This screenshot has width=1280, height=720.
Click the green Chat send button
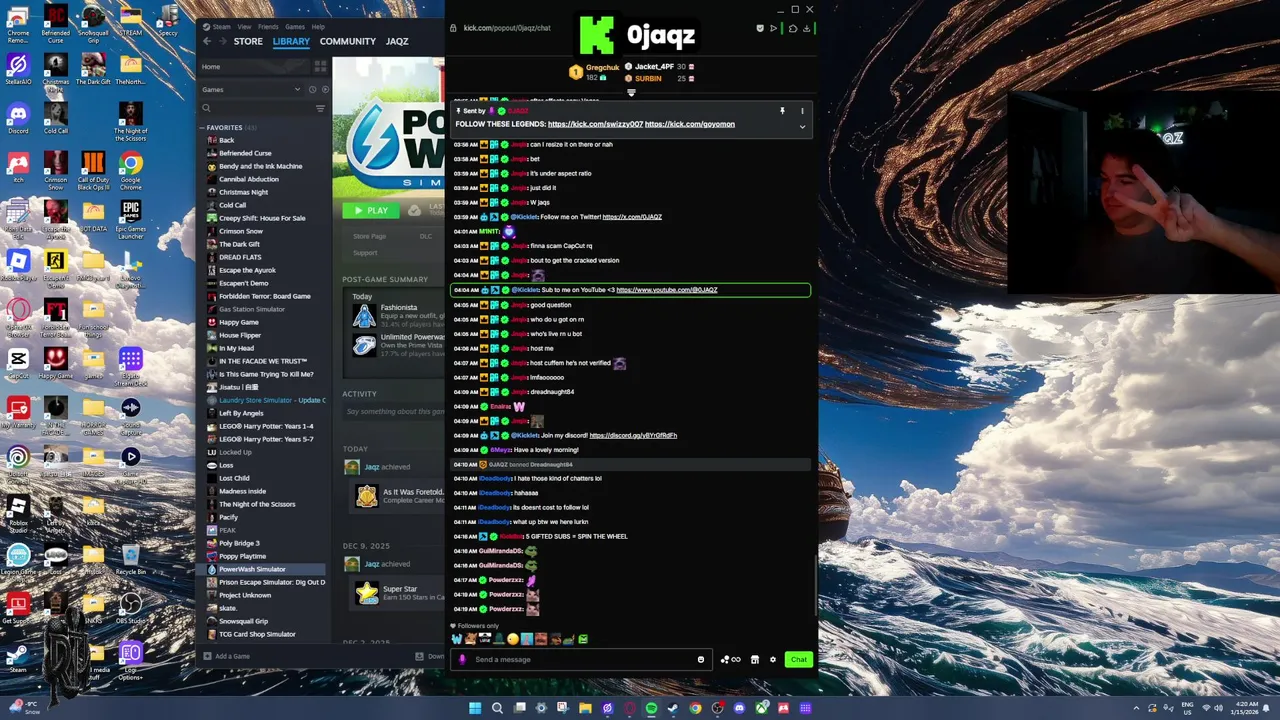[799, 659]
